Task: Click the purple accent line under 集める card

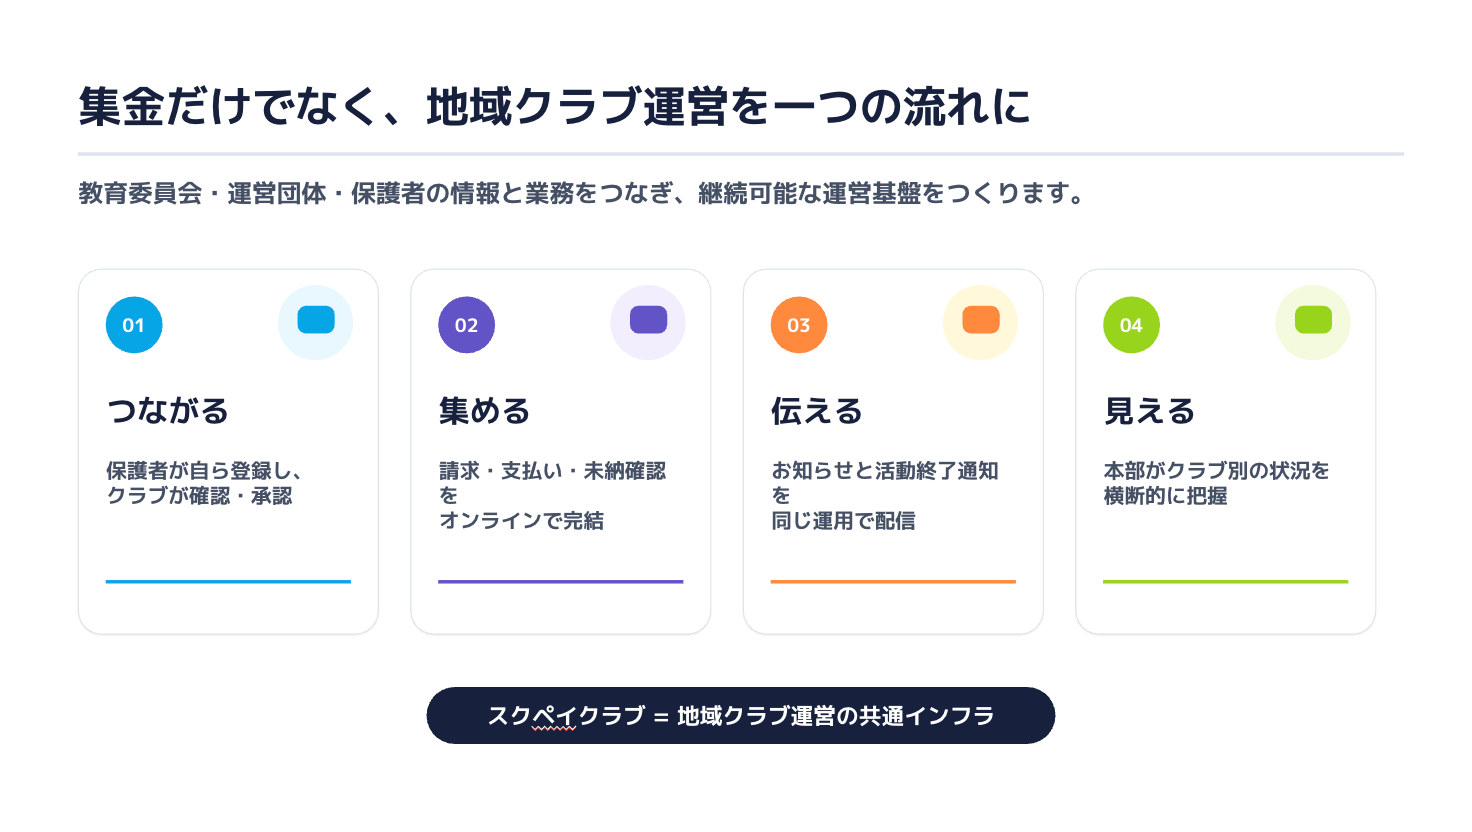Action: pyautogui.click(x=561, y=581)
